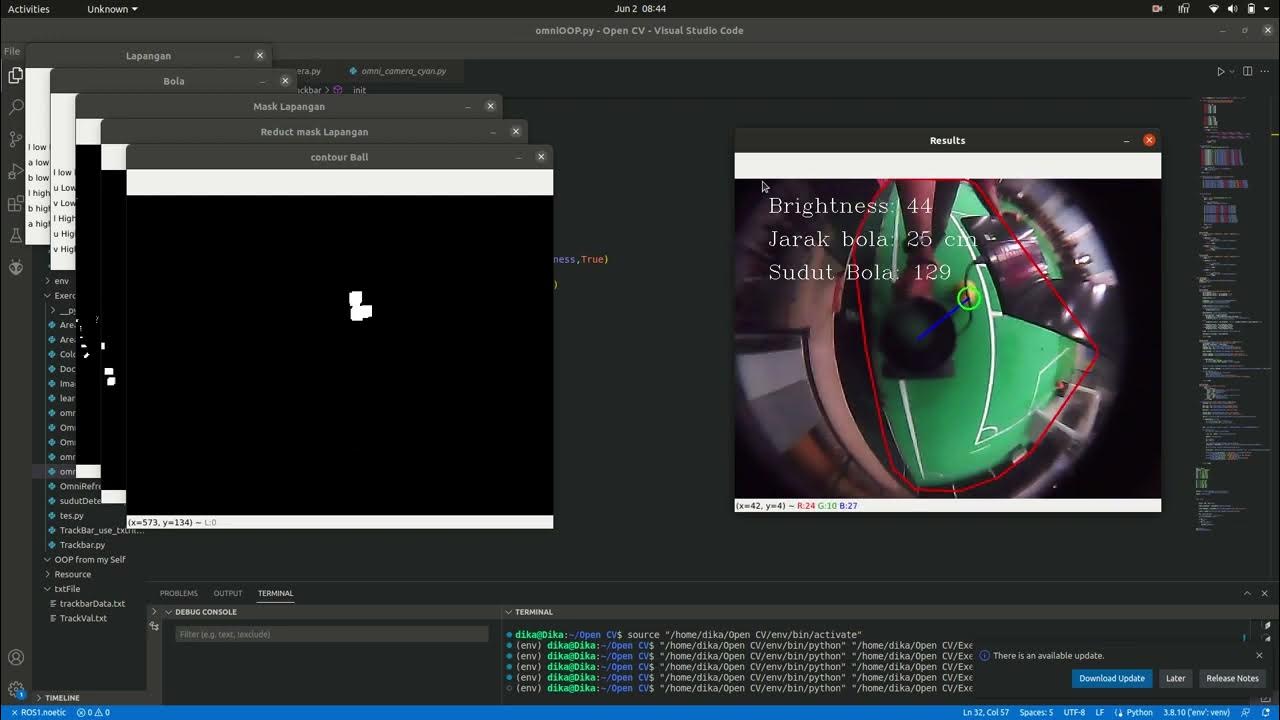Open the Unknown application menu
The width and height of the screenshot is (1280, 720).
(x=112, y=9)
